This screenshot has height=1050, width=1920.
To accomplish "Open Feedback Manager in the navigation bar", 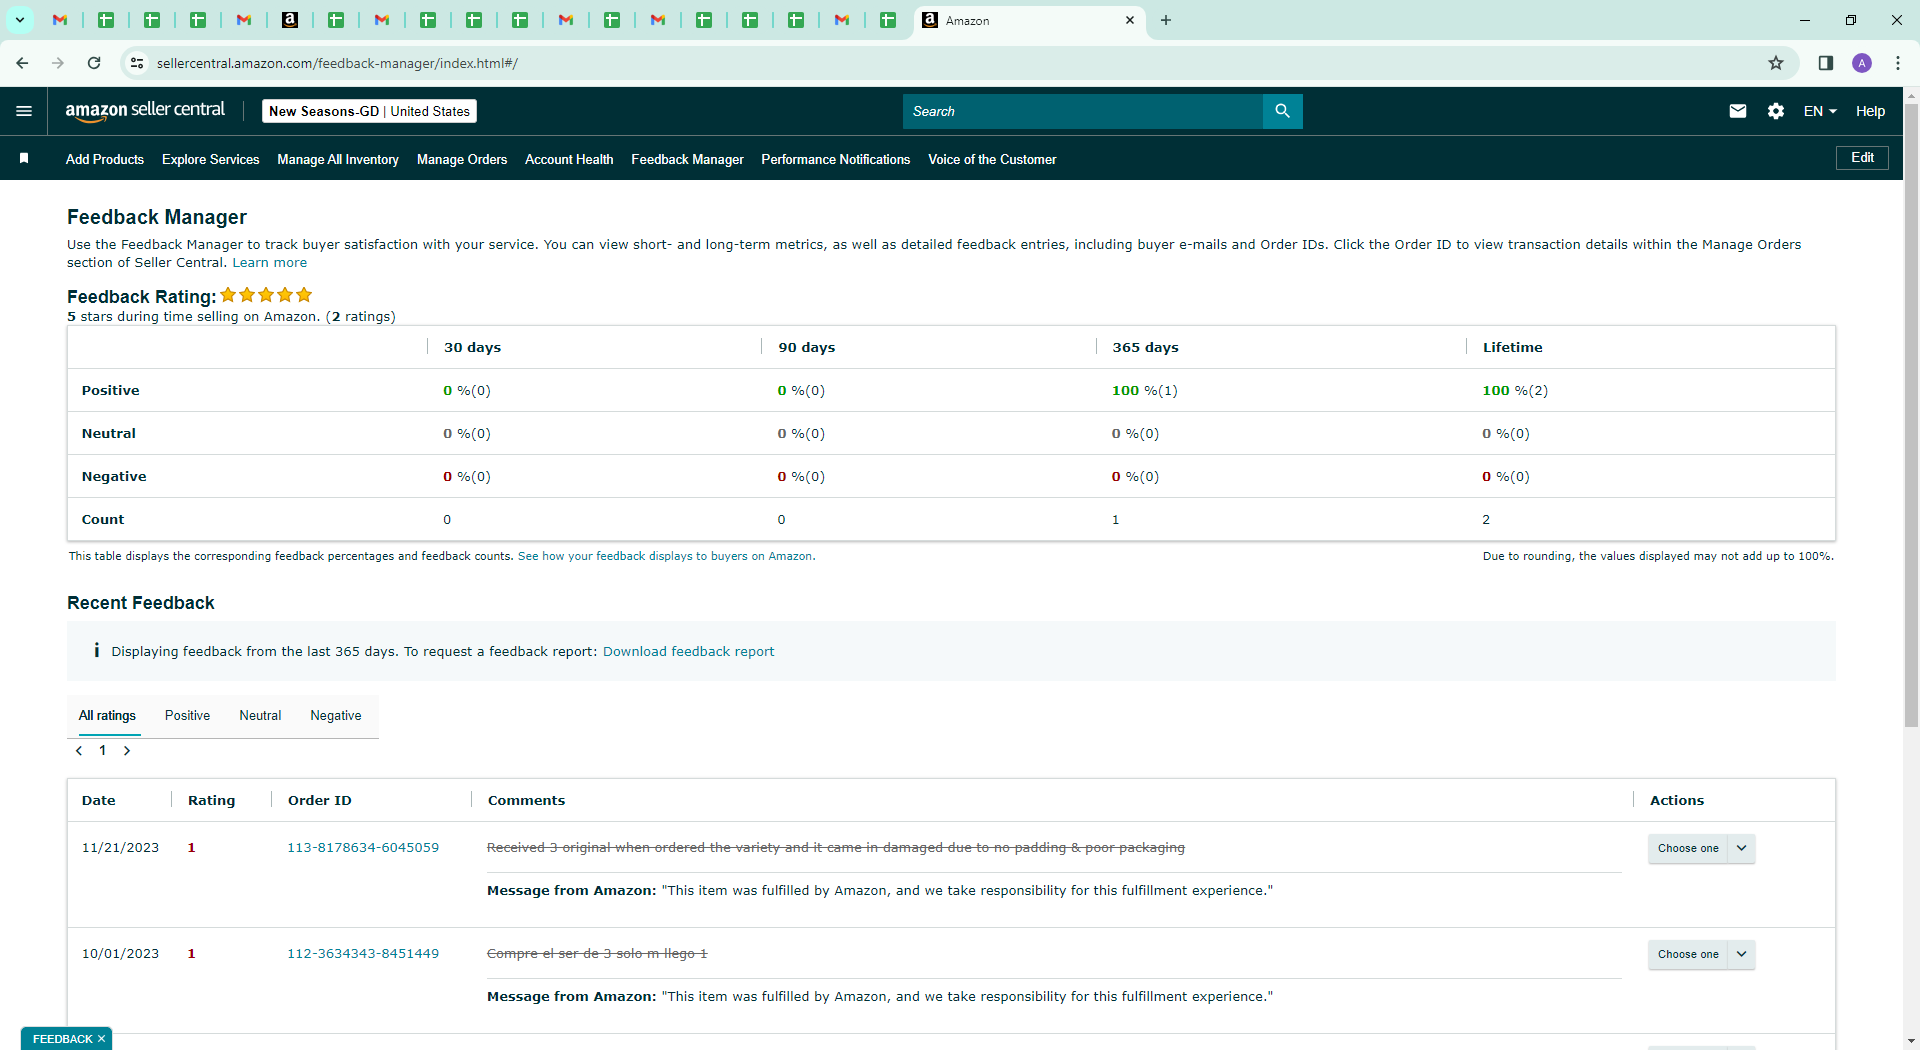I will (687, 159).
